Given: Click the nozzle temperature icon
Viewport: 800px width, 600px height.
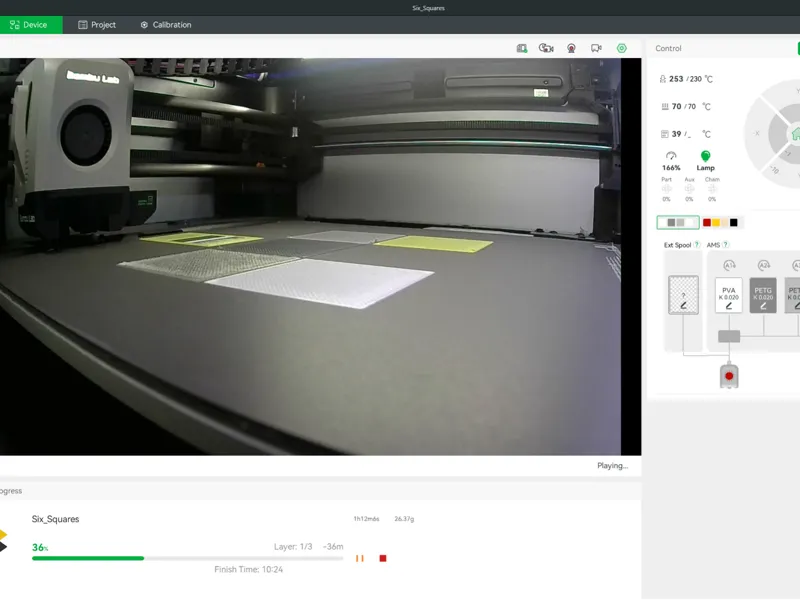Looking at the screenshot, I should tap(662, 79).
